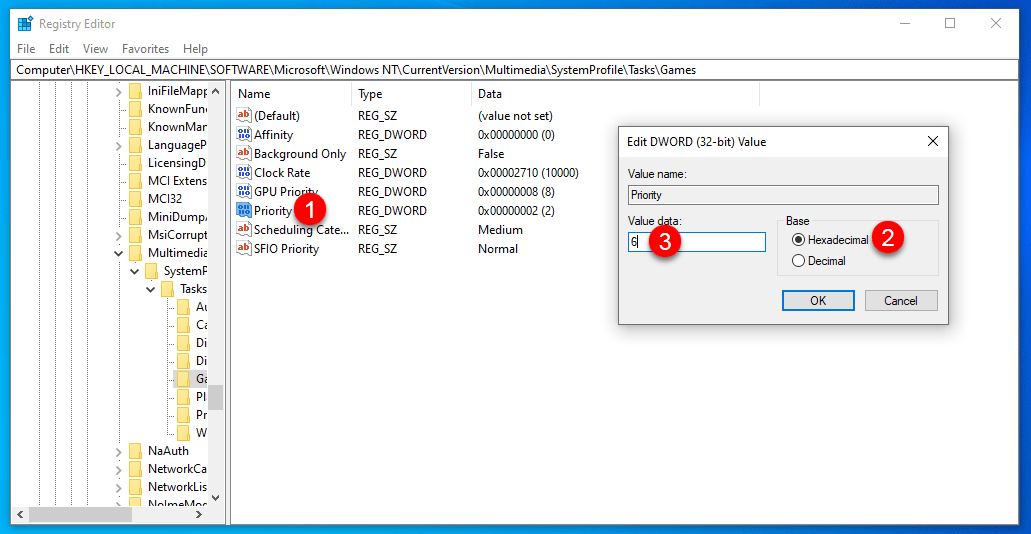Click the MCI Extens folder icon
The height and width of the screenshot is (534, 1031).
coord(136,181)
